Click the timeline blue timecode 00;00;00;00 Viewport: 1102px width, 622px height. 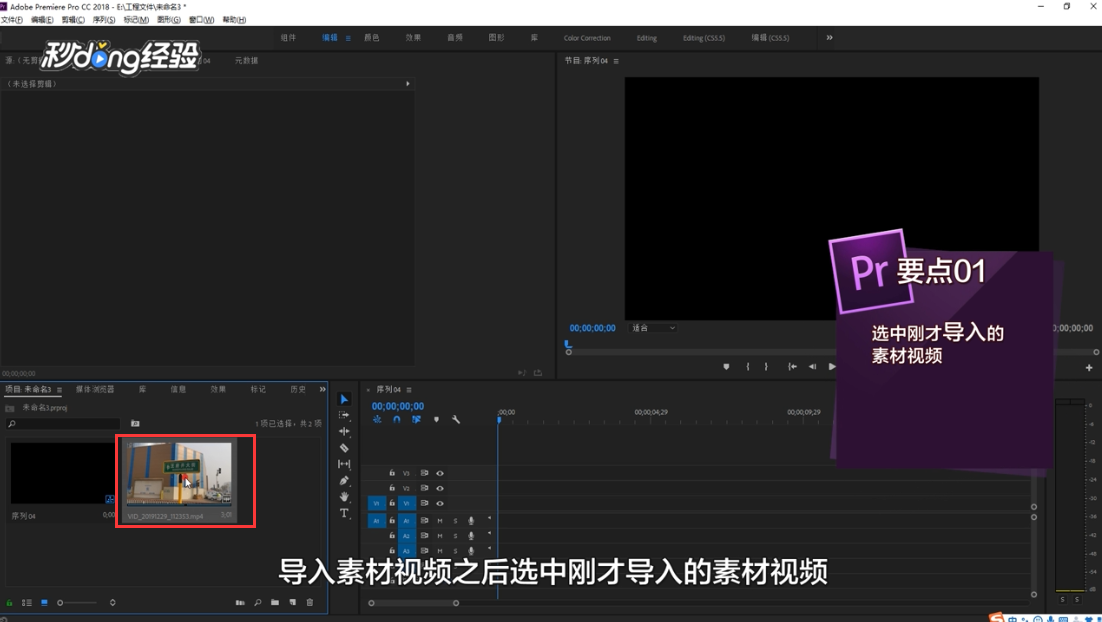398,406
